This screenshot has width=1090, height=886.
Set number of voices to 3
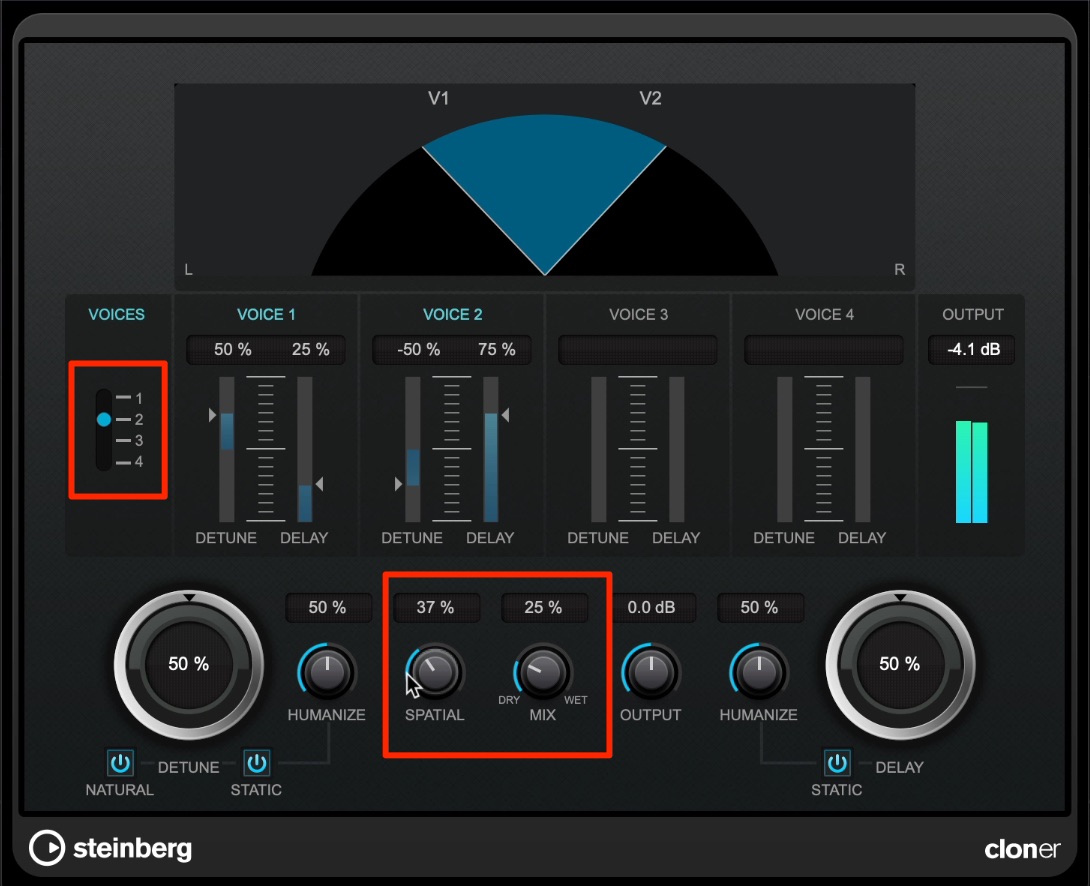point(130,441)
